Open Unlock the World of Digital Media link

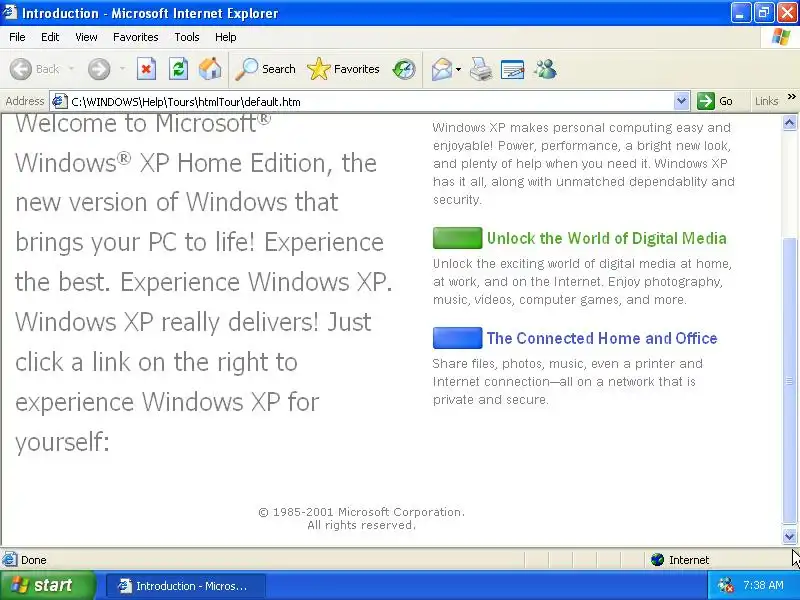607,238
